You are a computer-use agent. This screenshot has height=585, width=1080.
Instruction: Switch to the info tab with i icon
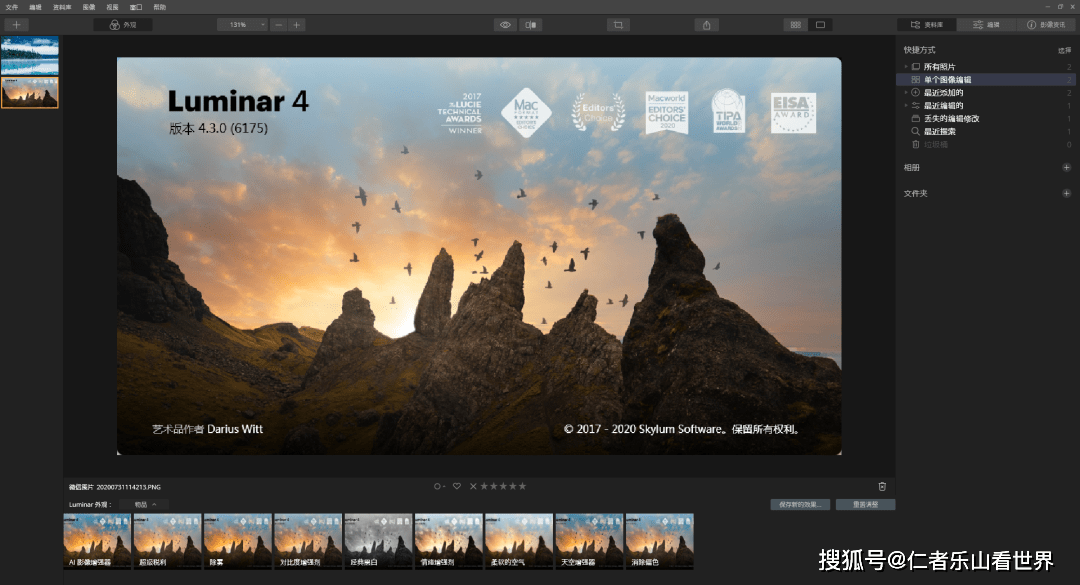click(x=1046, y=25)
